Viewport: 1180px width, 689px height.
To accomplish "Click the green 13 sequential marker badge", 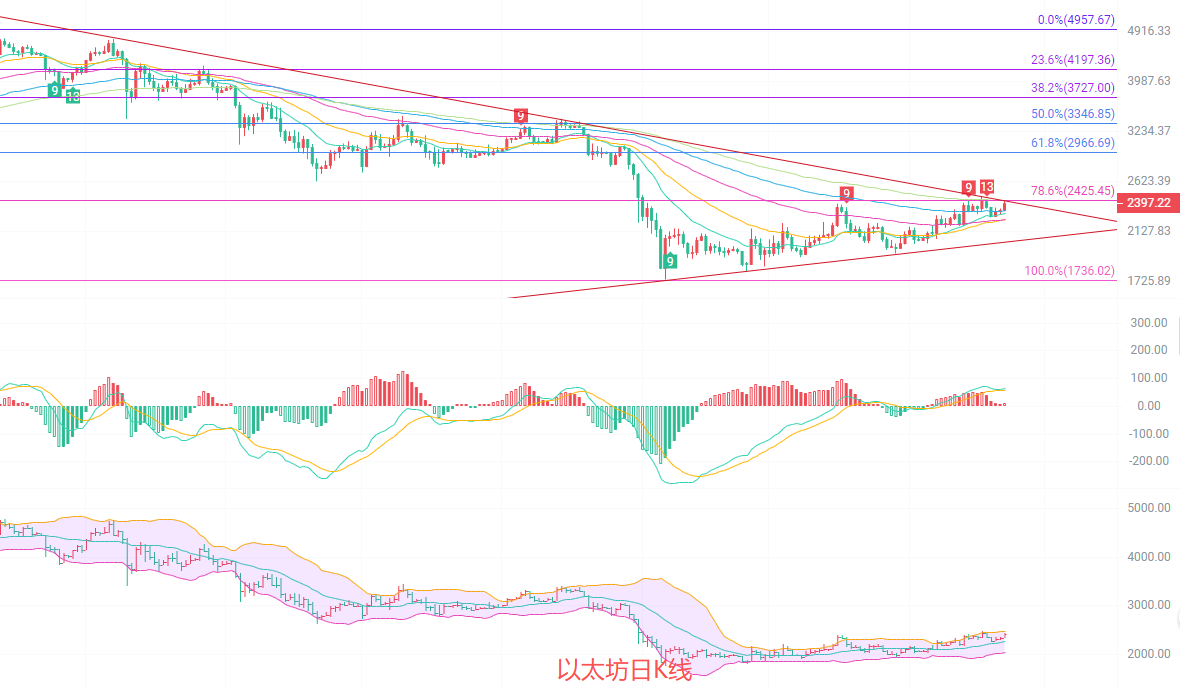I will (x=73, y=96).
